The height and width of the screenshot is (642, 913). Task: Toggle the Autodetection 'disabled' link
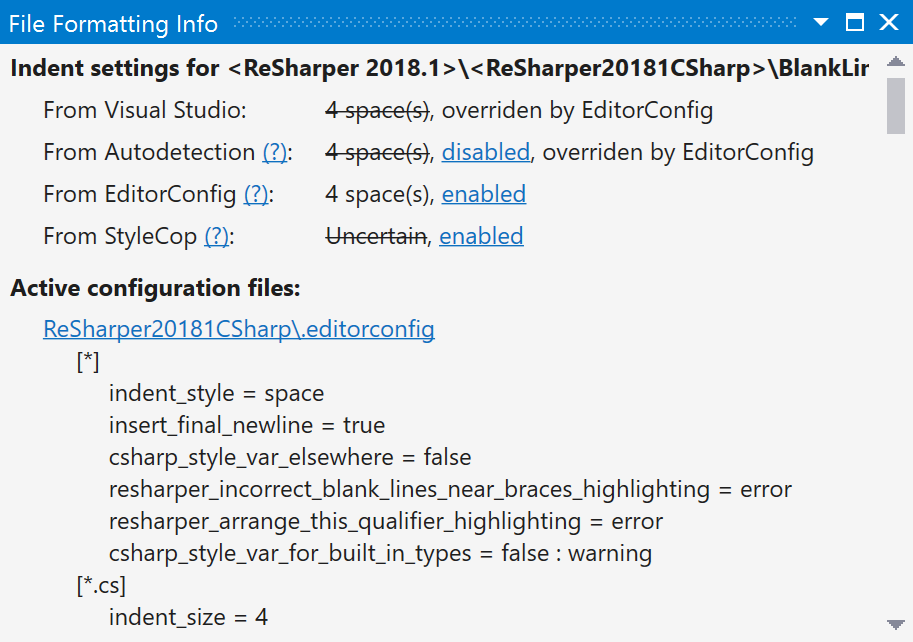tap(486, 152)
